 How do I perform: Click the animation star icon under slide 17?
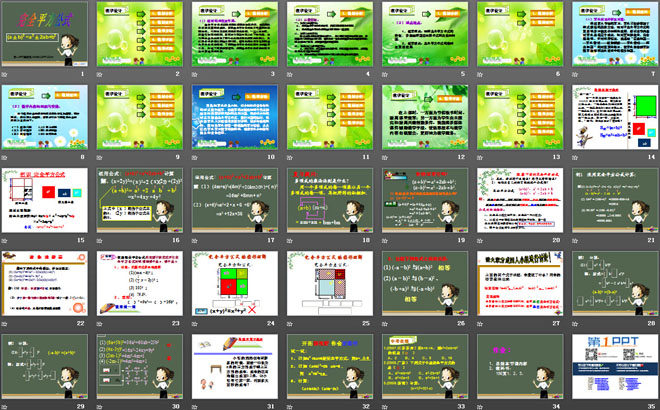[194, 241]
